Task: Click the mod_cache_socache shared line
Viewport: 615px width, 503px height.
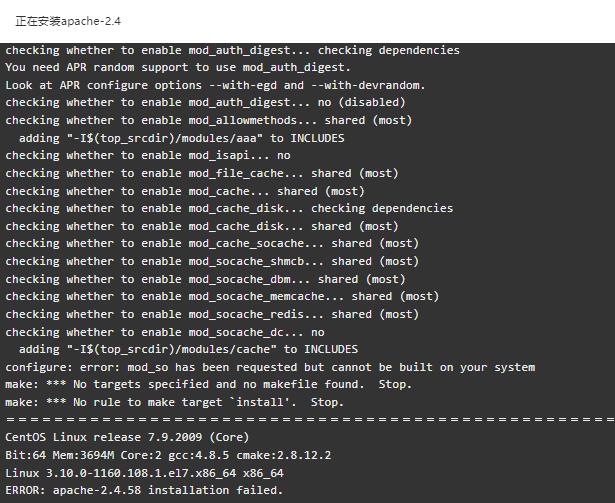Action: pyautogui.click(x=212, y=244)
